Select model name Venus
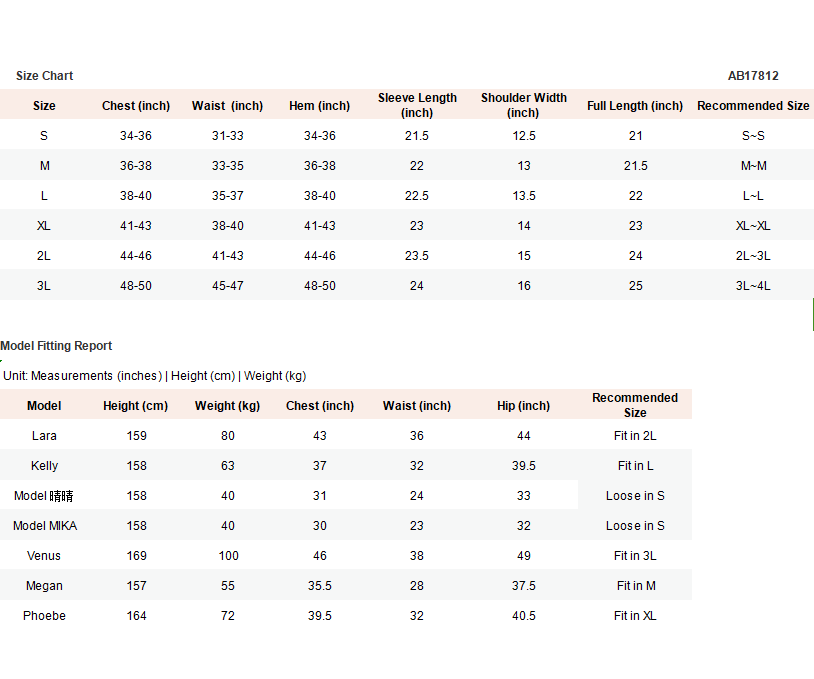This screenshot has height=679, width=814. [44, 556]
